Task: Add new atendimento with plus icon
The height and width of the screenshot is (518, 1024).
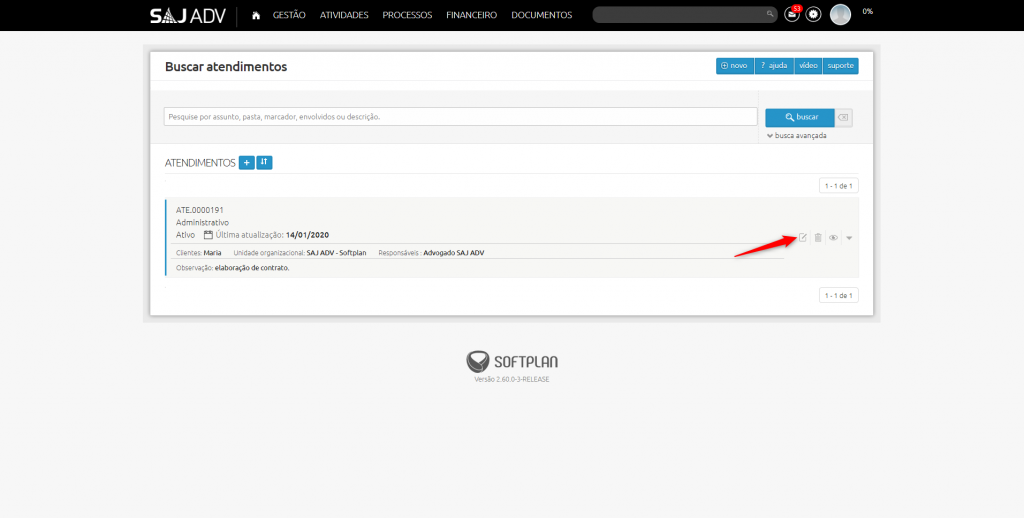Action: (x=246, y=162)
